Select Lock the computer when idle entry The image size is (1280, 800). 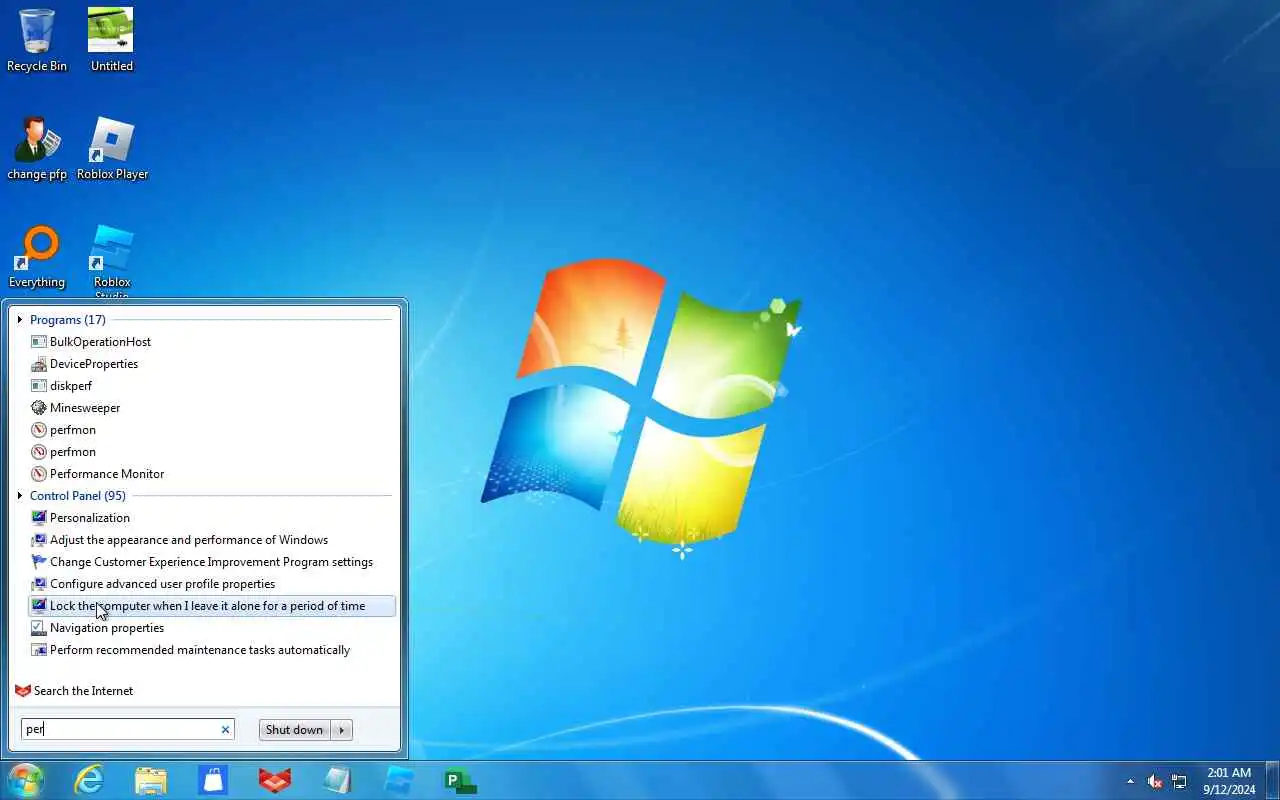click(x=212, y=606)
